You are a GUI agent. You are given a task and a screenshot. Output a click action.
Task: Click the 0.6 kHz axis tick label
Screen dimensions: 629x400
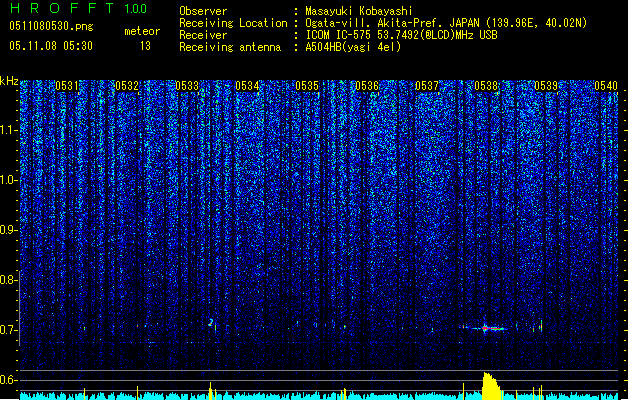8,380
